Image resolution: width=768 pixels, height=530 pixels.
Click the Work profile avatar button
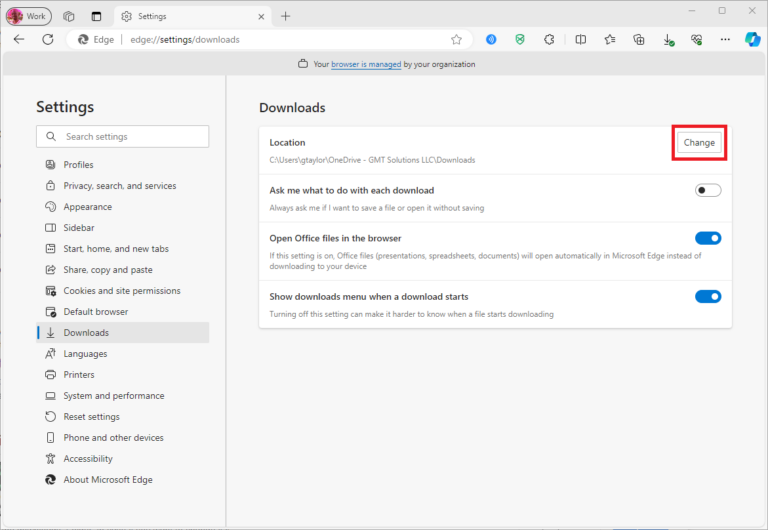[28, 16]
